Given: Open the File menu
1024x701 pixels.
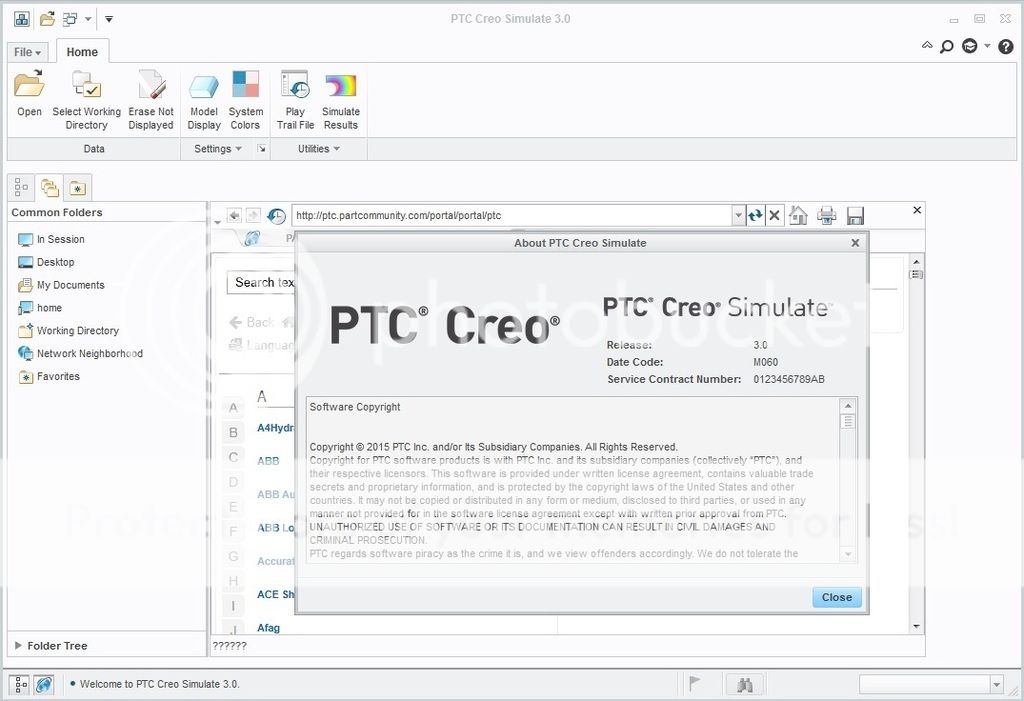Looking at the screenshot, I should tap(27, 52).
